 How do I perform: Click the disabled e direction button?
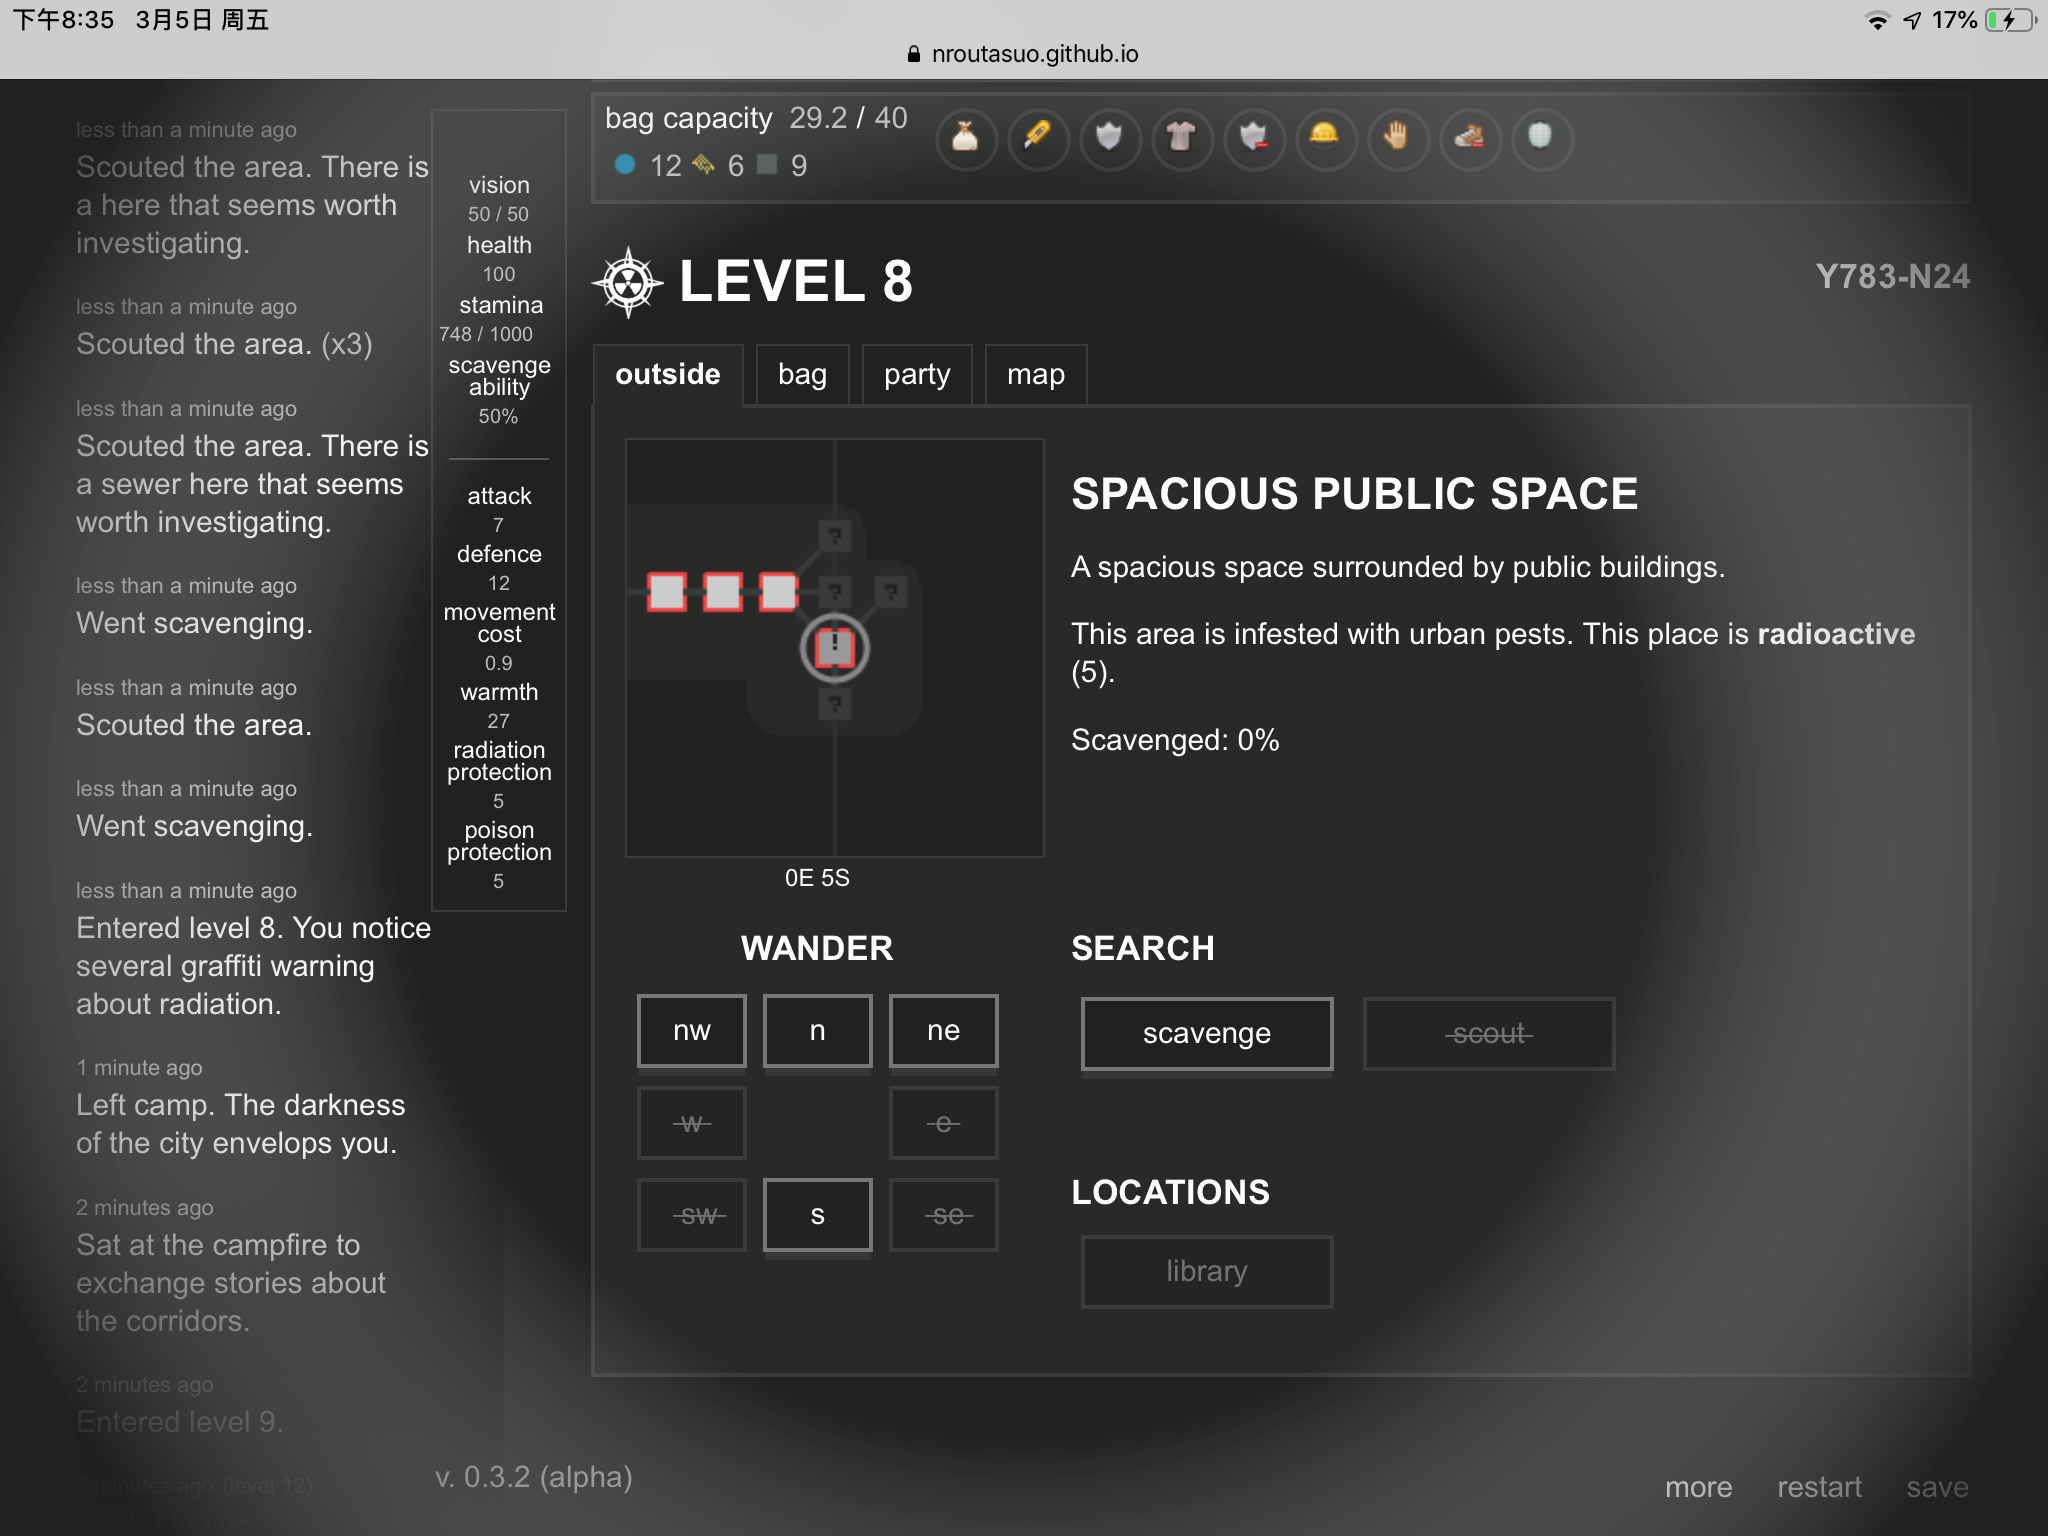(x=944, y=1123)
